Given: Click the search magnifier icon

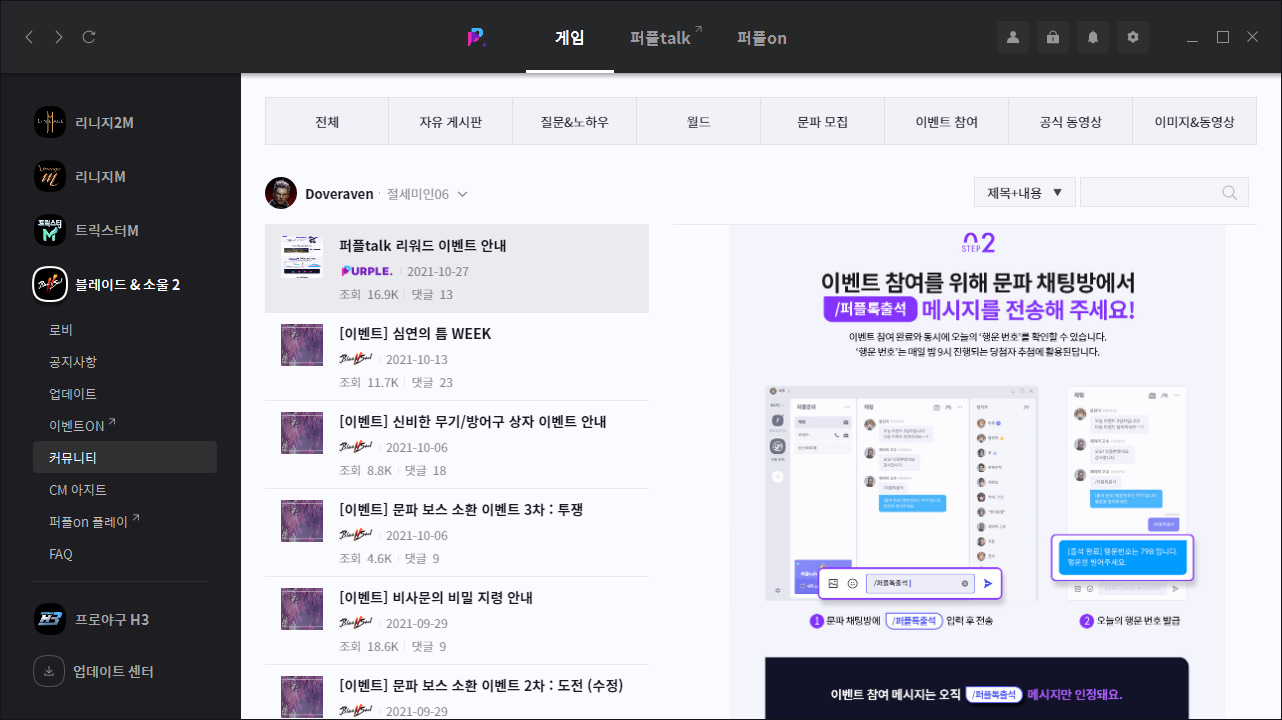Looking at the screenshot, I should [1229, 193].
